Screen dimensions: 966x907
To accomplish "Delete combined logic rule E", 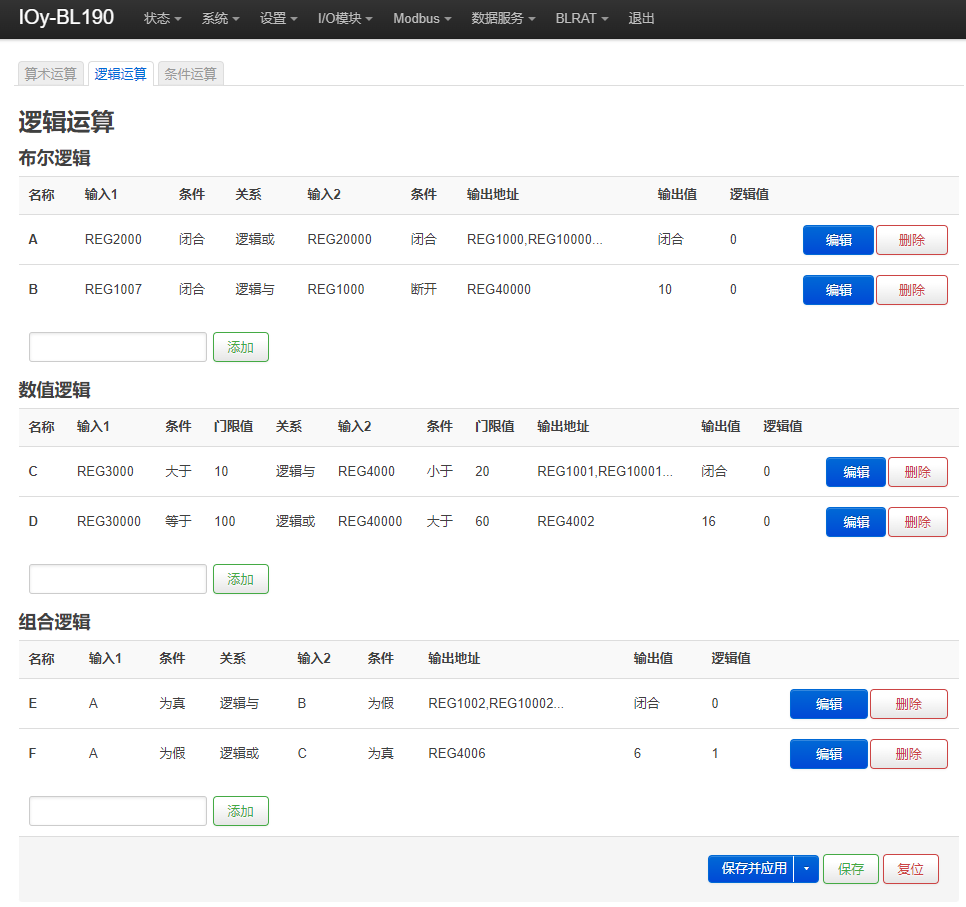I will coord(909,704).
